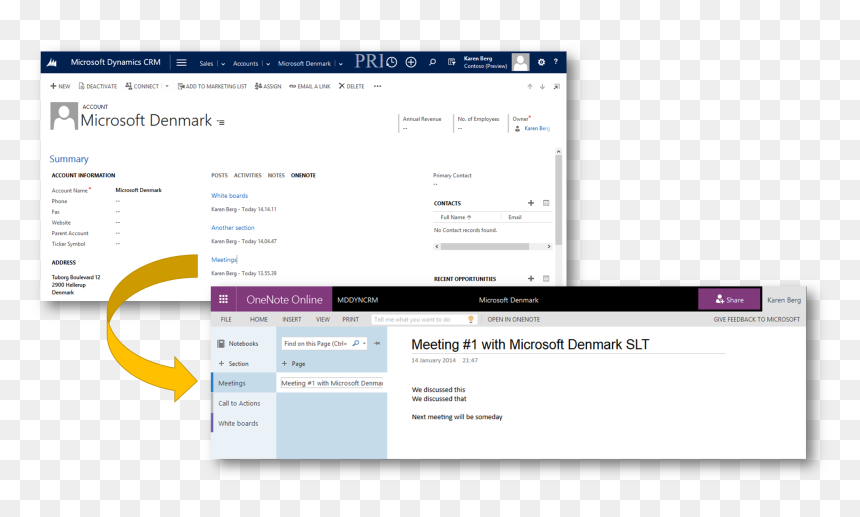Viewport: 860px width, 517px height.
Task: Open the White boards link in CRM
Action: [x=229, y=196]
